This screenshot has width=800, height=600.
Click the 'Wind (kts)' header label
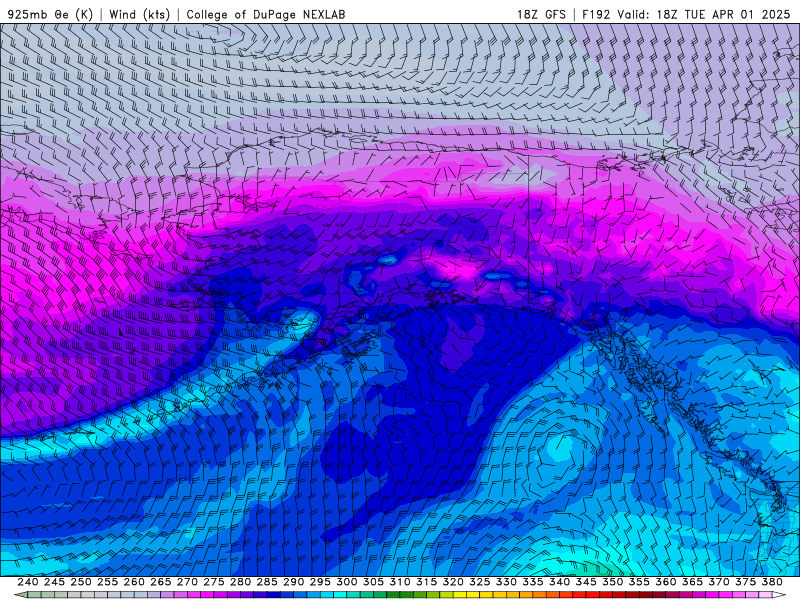click(139, 14)
